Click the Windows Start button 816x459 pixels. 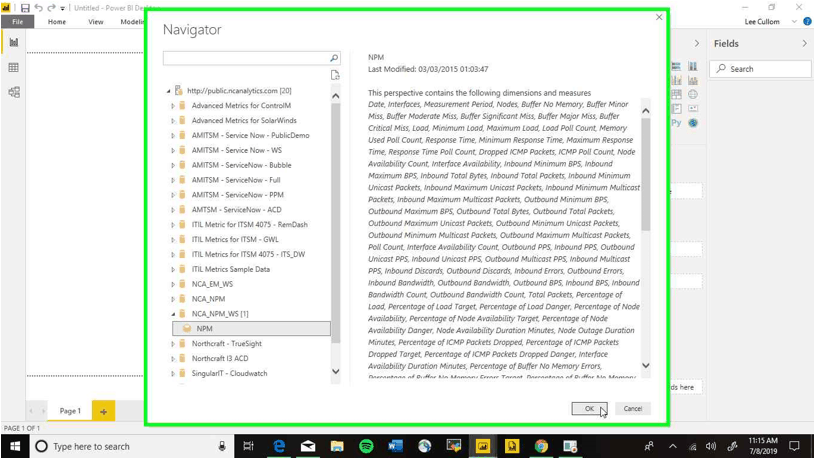pyautogui.click(x=15, y=447)
